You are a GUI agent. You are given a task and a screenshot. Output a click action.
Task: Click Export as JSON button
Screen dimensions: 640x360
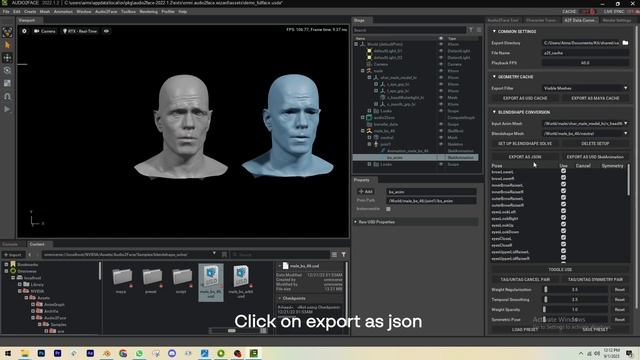[525, 157]
